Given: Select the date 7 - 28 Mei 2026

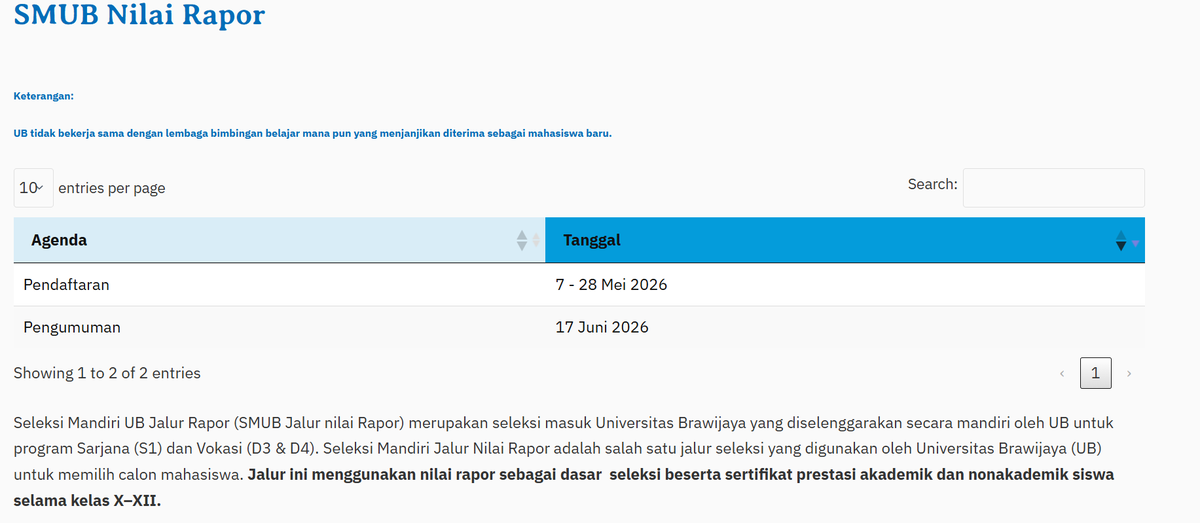Looking at the screenshot, I should pyautogui.click(x=611, y=284).
